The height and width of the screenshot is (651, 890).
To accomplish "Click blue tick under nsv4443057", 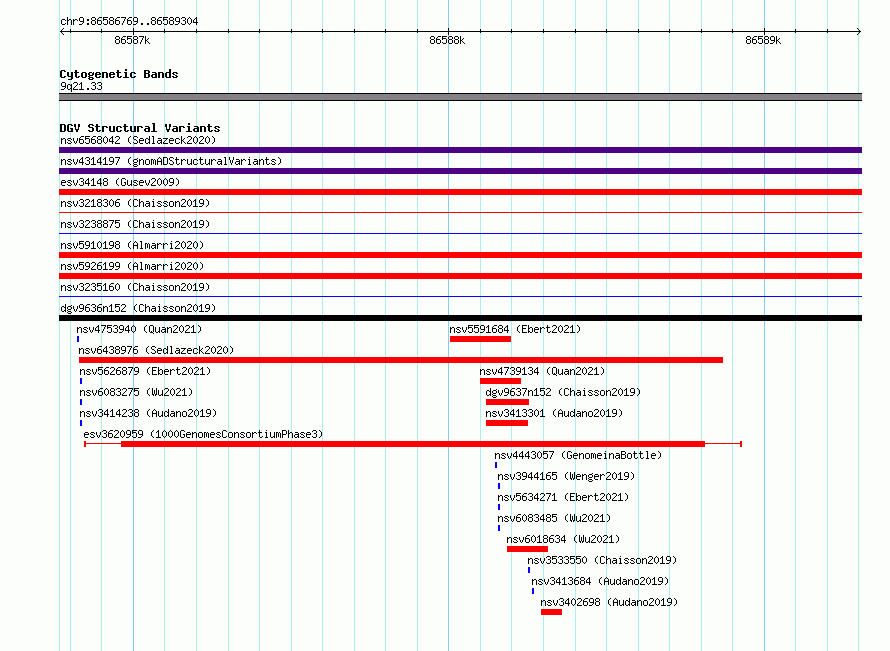I will click(x=496, y=465).
